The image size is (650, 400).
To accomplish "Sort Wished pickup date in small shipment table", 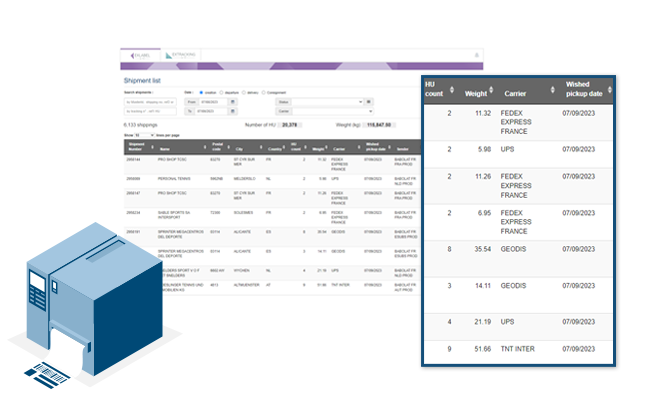I will point(389,147).
